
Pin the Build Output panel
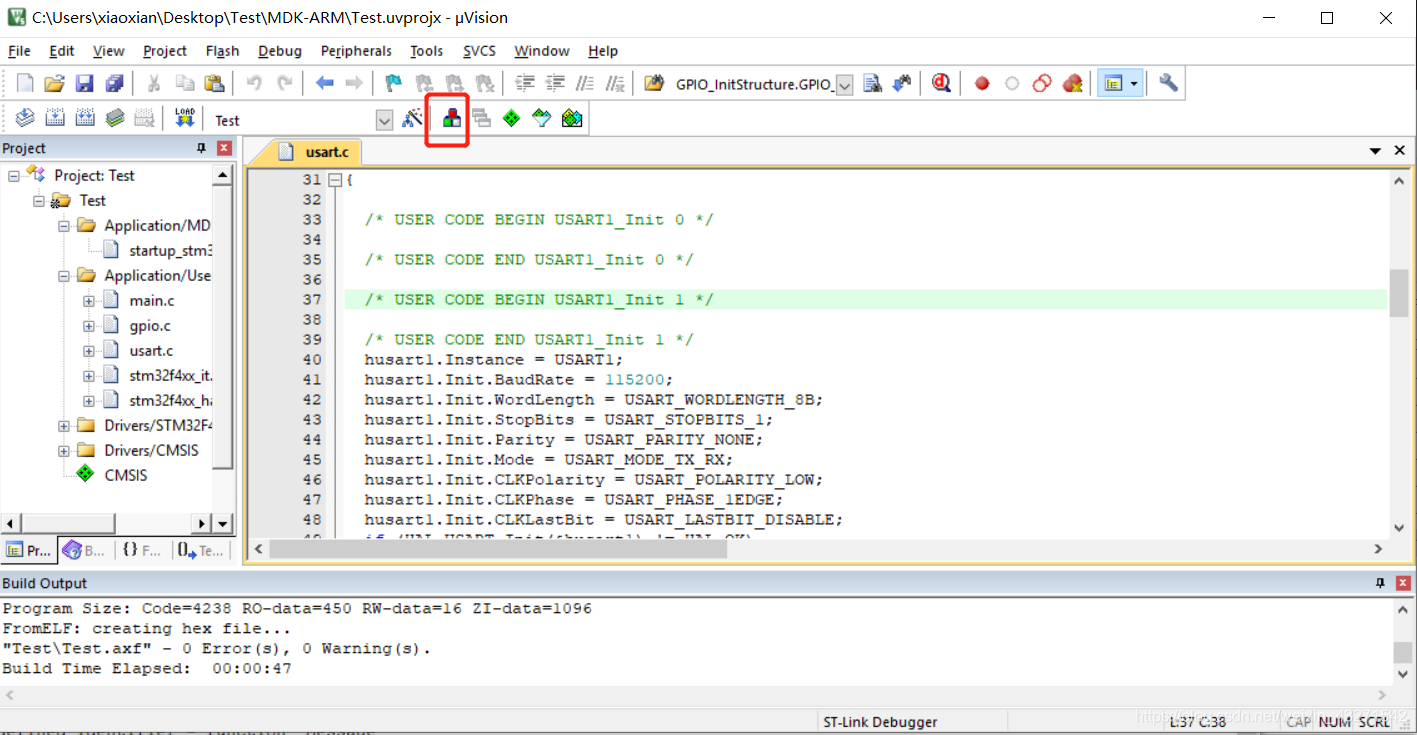[x=1380, y=583]
